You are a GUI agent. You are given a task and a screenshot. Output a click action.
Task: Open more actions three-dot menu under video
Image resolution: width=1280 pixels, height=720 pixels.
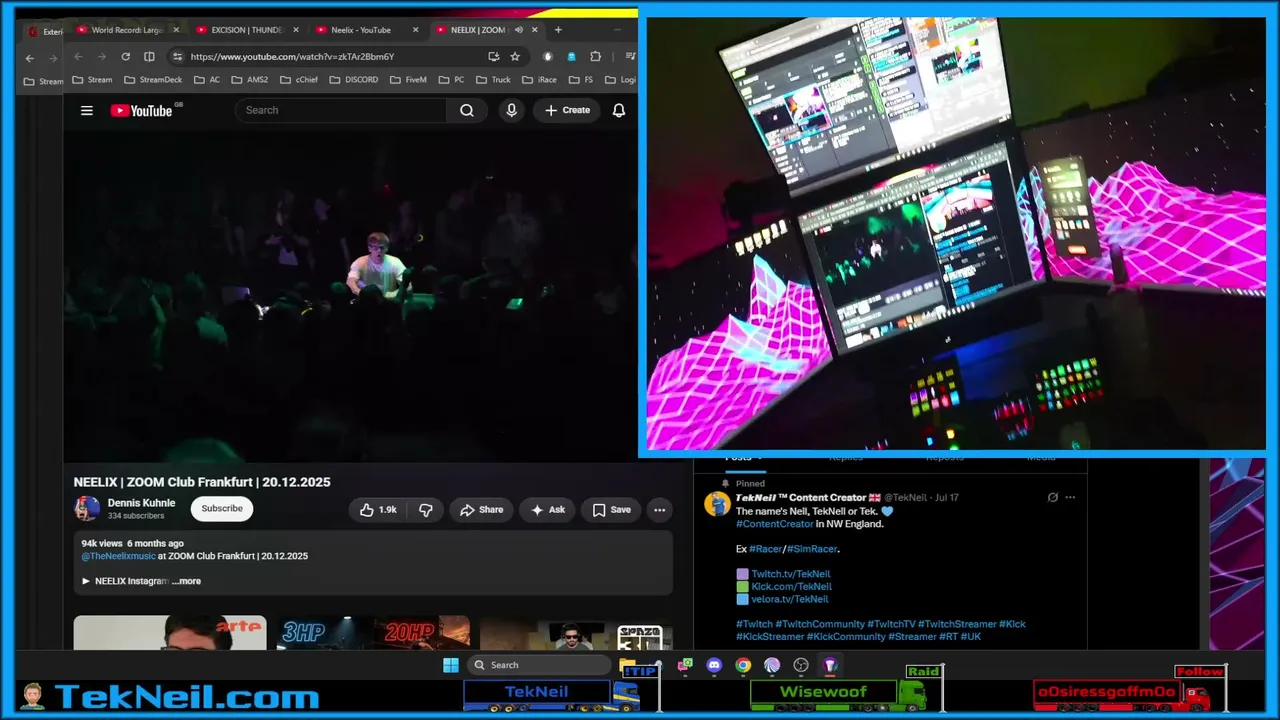pyautogui.click(x=659, y=510)
